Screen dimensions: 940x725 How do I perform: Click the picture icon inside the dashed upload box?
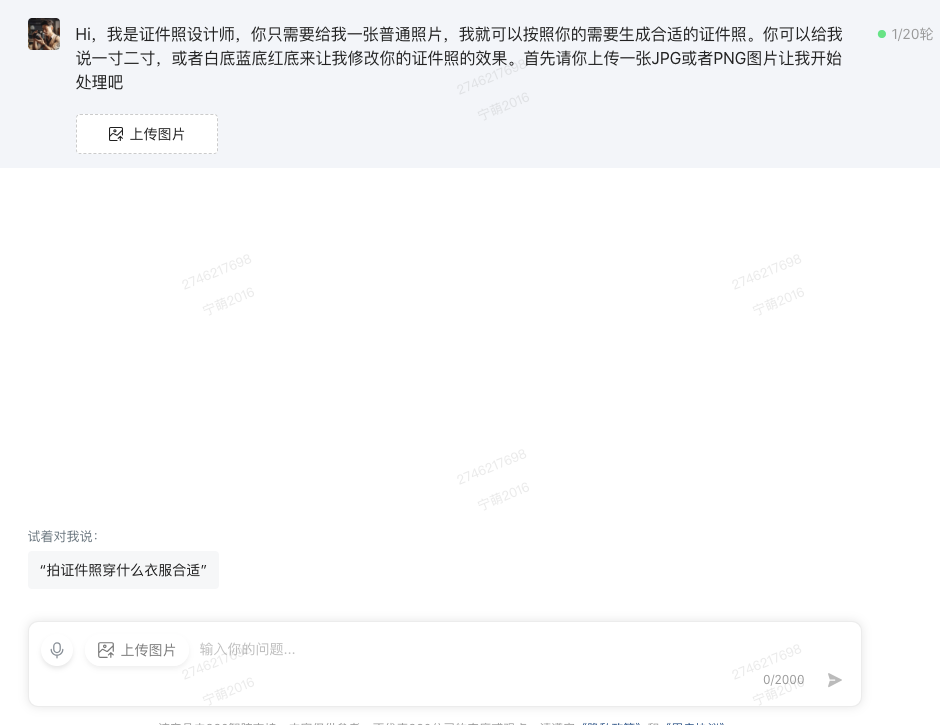pyautogui.click(x=116, y=134)
